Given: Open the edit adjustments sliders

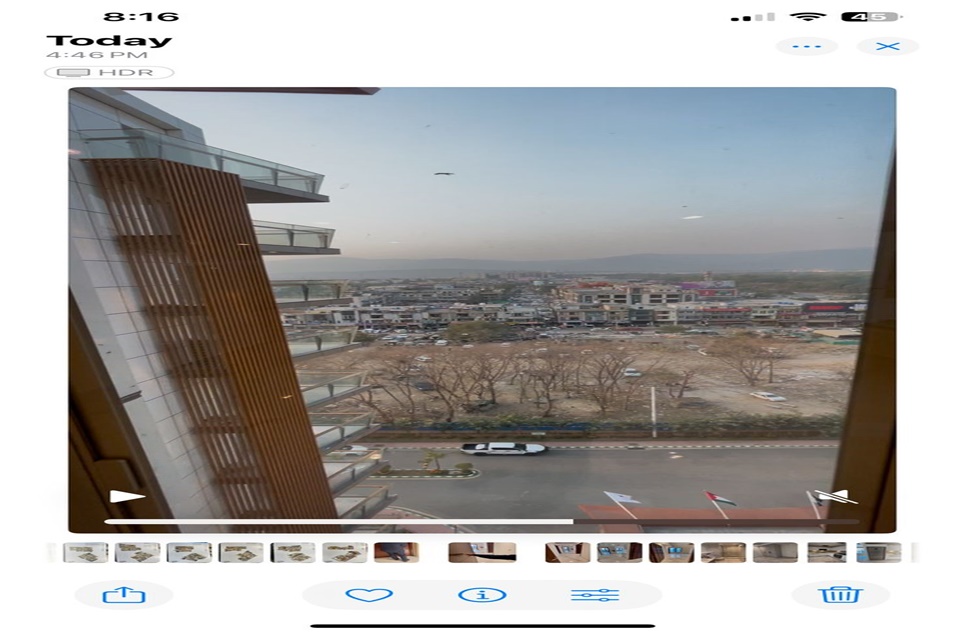Looking at the screenshot, I should point(595,595).
